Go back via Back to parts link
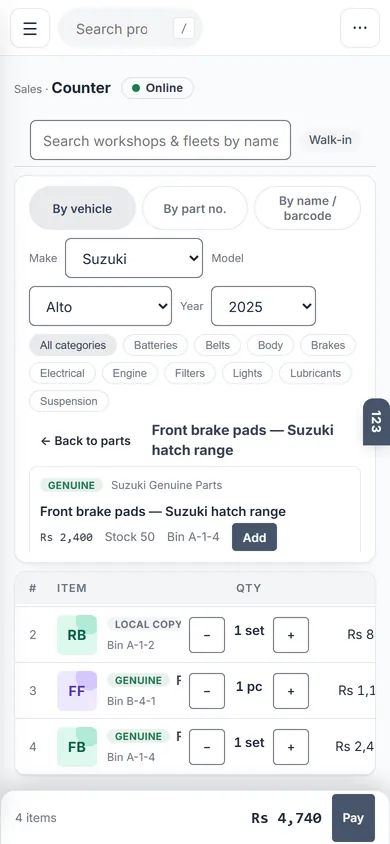Screen dimensions: 390x844 coord(86,441)
